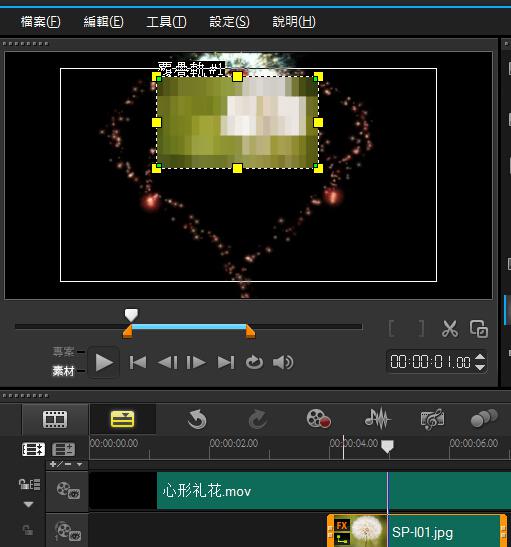Expand the track manager down arrow

click(x=28, y=504)
